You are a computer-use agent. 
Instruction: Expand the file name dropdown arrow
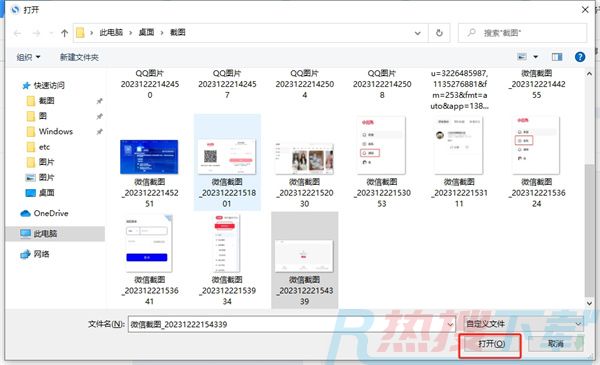point(450,324)
